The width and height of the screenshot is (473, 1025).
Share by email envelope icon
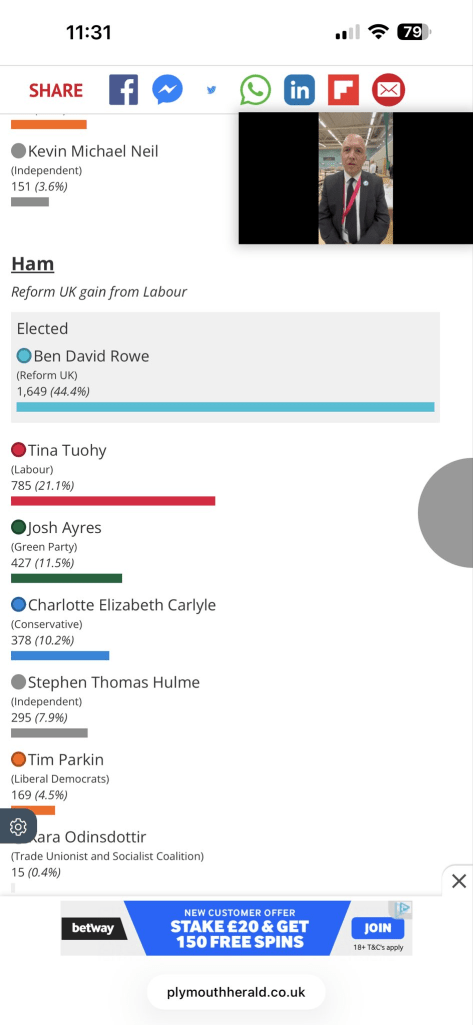(x=388, y=90)
